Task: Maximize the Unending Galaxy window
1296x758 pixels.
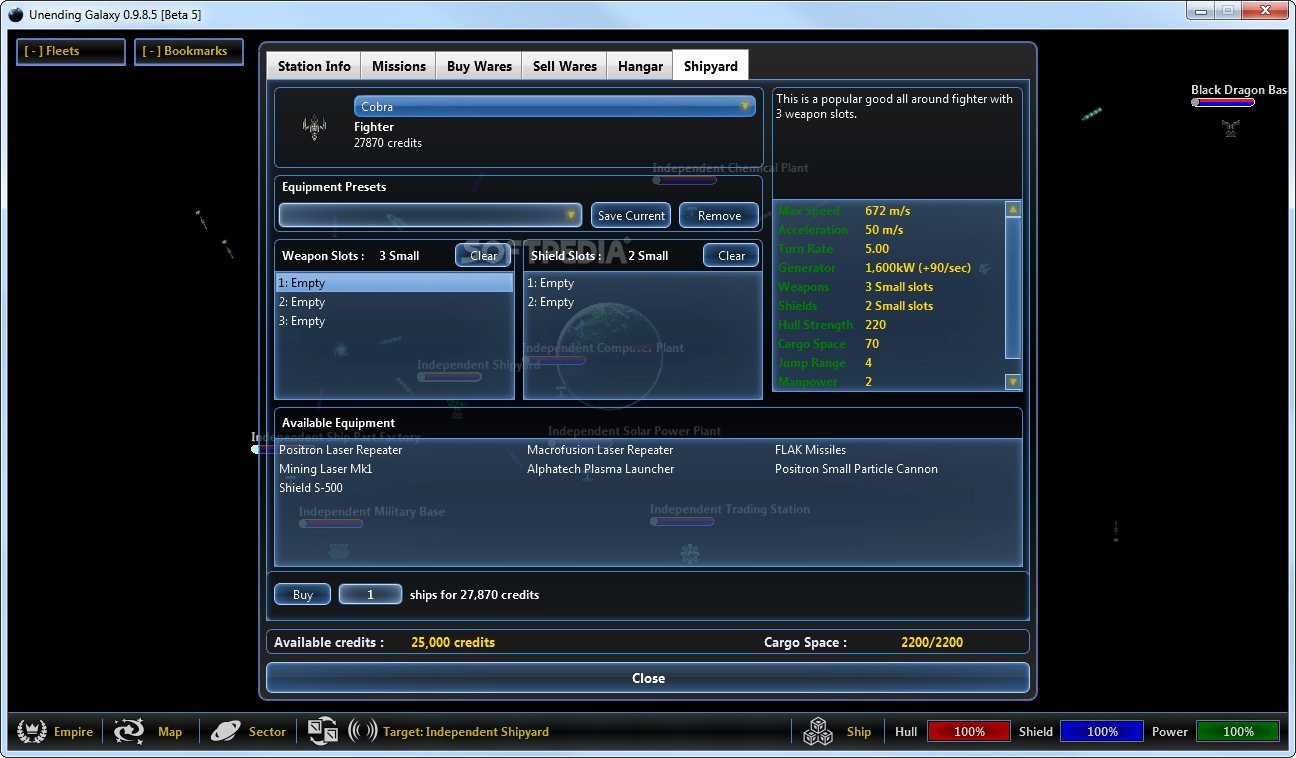Action: pyautogui.click(x=1229, y=10)
